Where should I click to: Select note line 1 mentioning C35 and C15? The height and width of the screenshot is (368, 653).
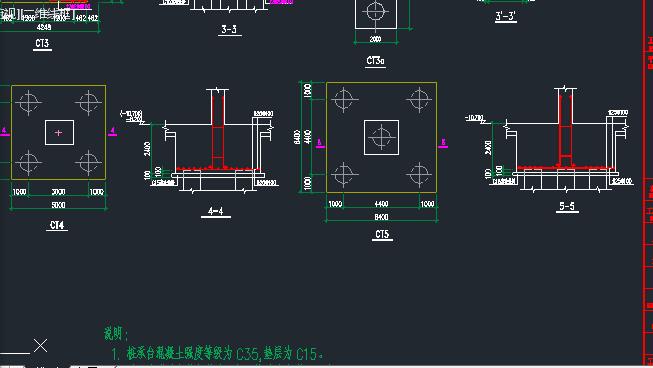[x=217, y=354]
